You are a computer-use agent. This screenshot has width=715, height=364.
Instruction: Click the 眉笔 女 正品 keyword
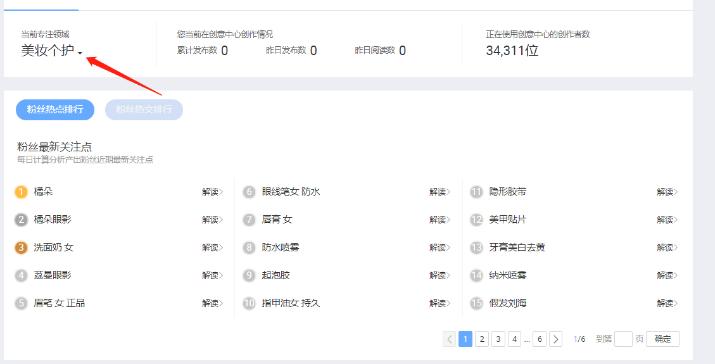59,303
